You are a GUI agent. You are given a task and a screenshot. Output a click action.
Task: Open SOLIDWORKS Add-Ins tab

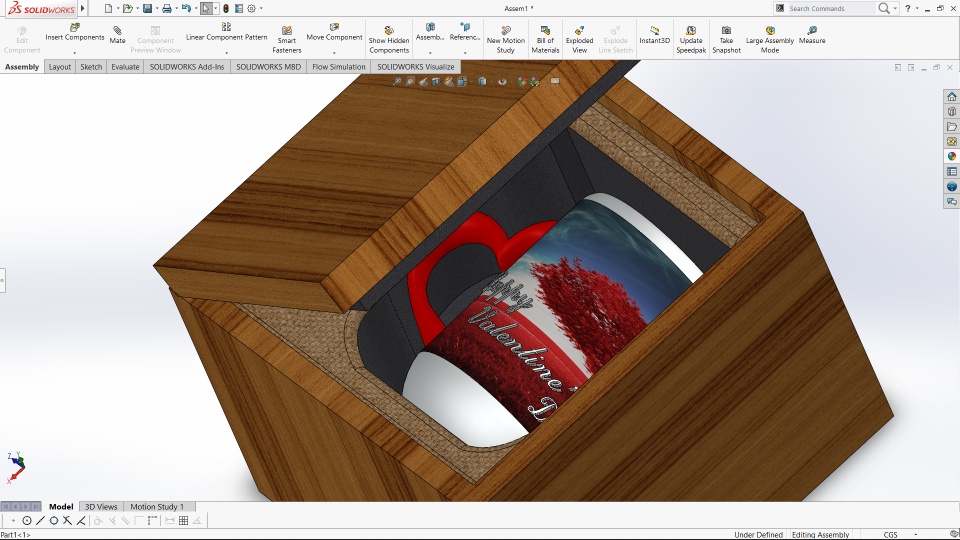coord(187,67)
